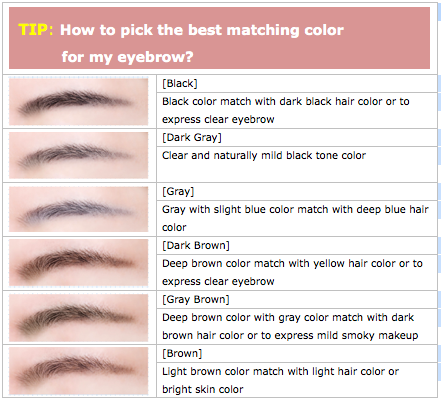Click the [Dark Gray] color label

click(x=192, y=137)
